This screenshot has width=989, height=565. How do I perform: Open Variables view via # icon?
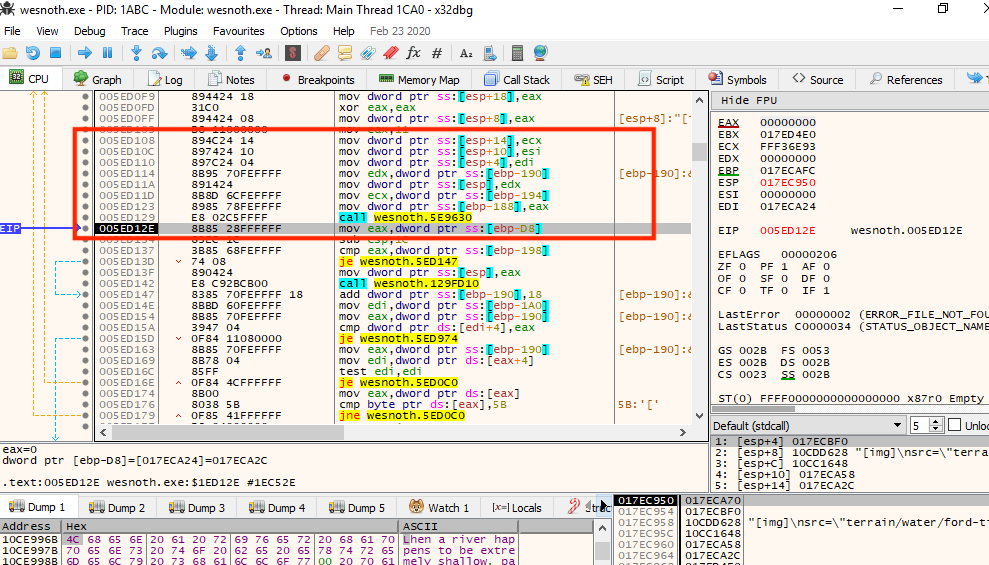point(436,53)
